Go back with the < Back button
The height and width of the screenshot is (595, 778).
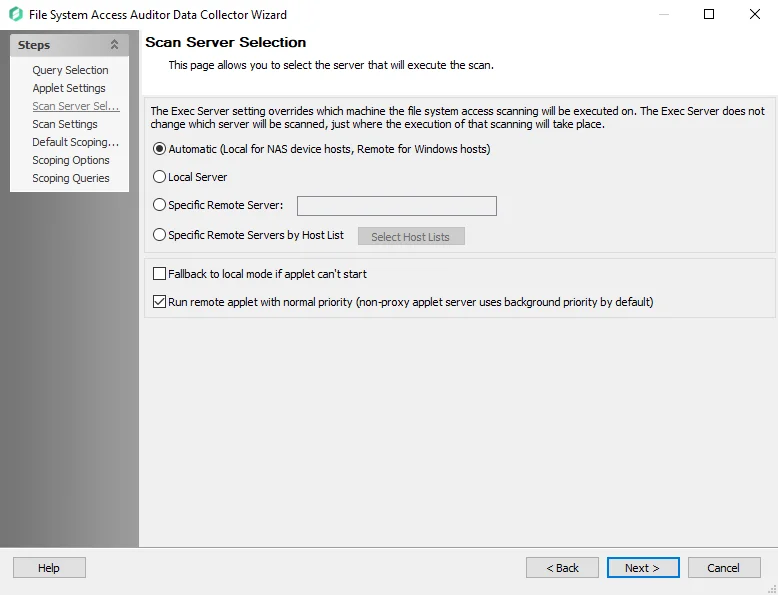tap(562, 568)
